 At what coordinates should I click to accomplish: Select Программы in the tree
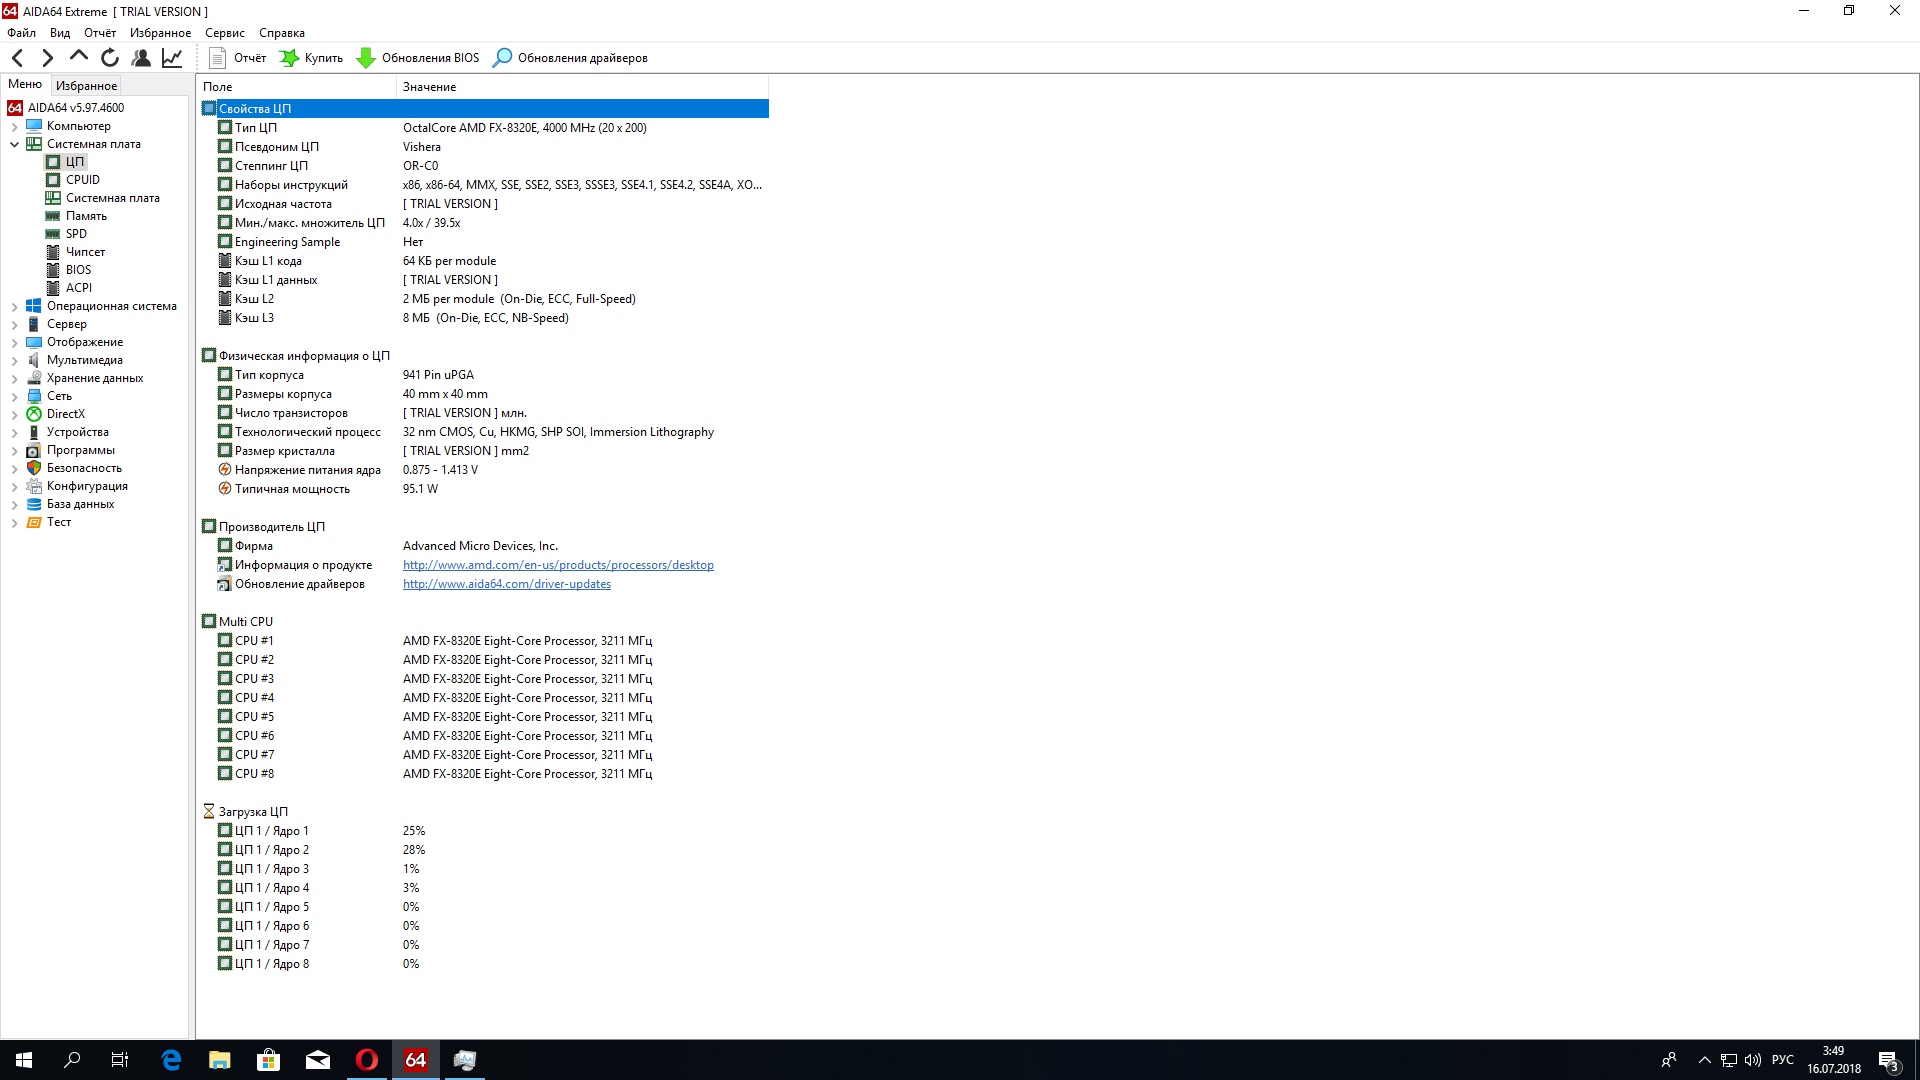80,450
